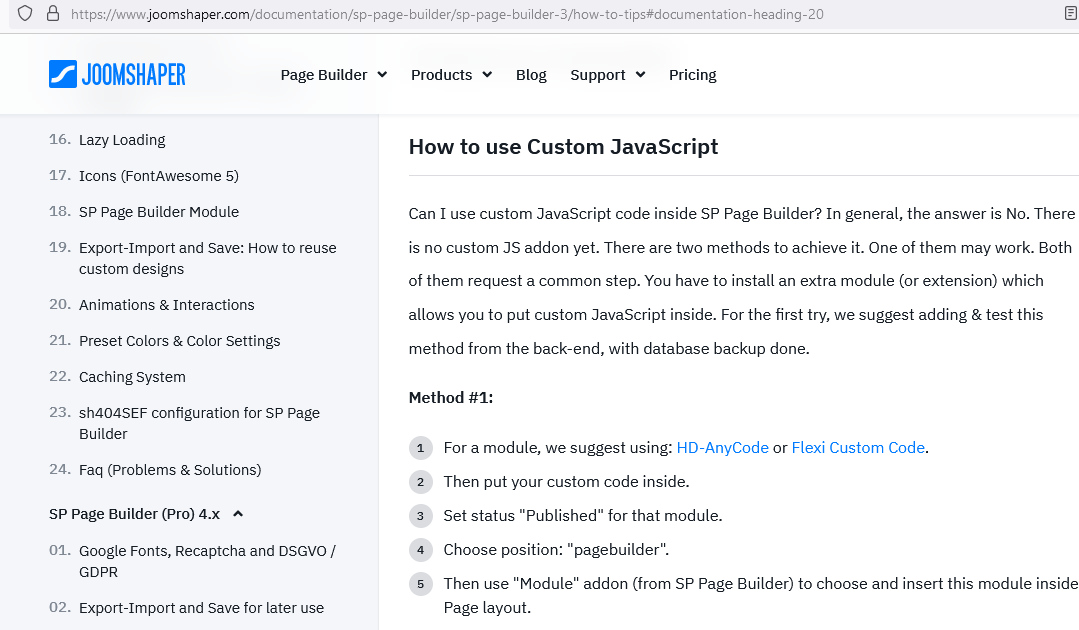Image resolution: width=1079 pixels, height=630 pixels.
Task: Select Lazy Loading in sidebar
Action: click(x=122, y=140)
